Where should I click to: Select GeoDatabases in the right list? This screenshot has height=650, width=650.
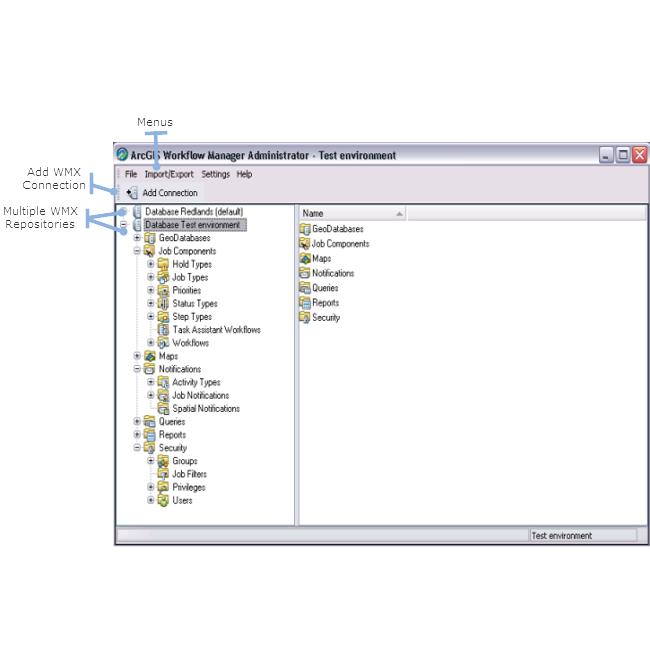pyautogui.click(x=338, y=229)
